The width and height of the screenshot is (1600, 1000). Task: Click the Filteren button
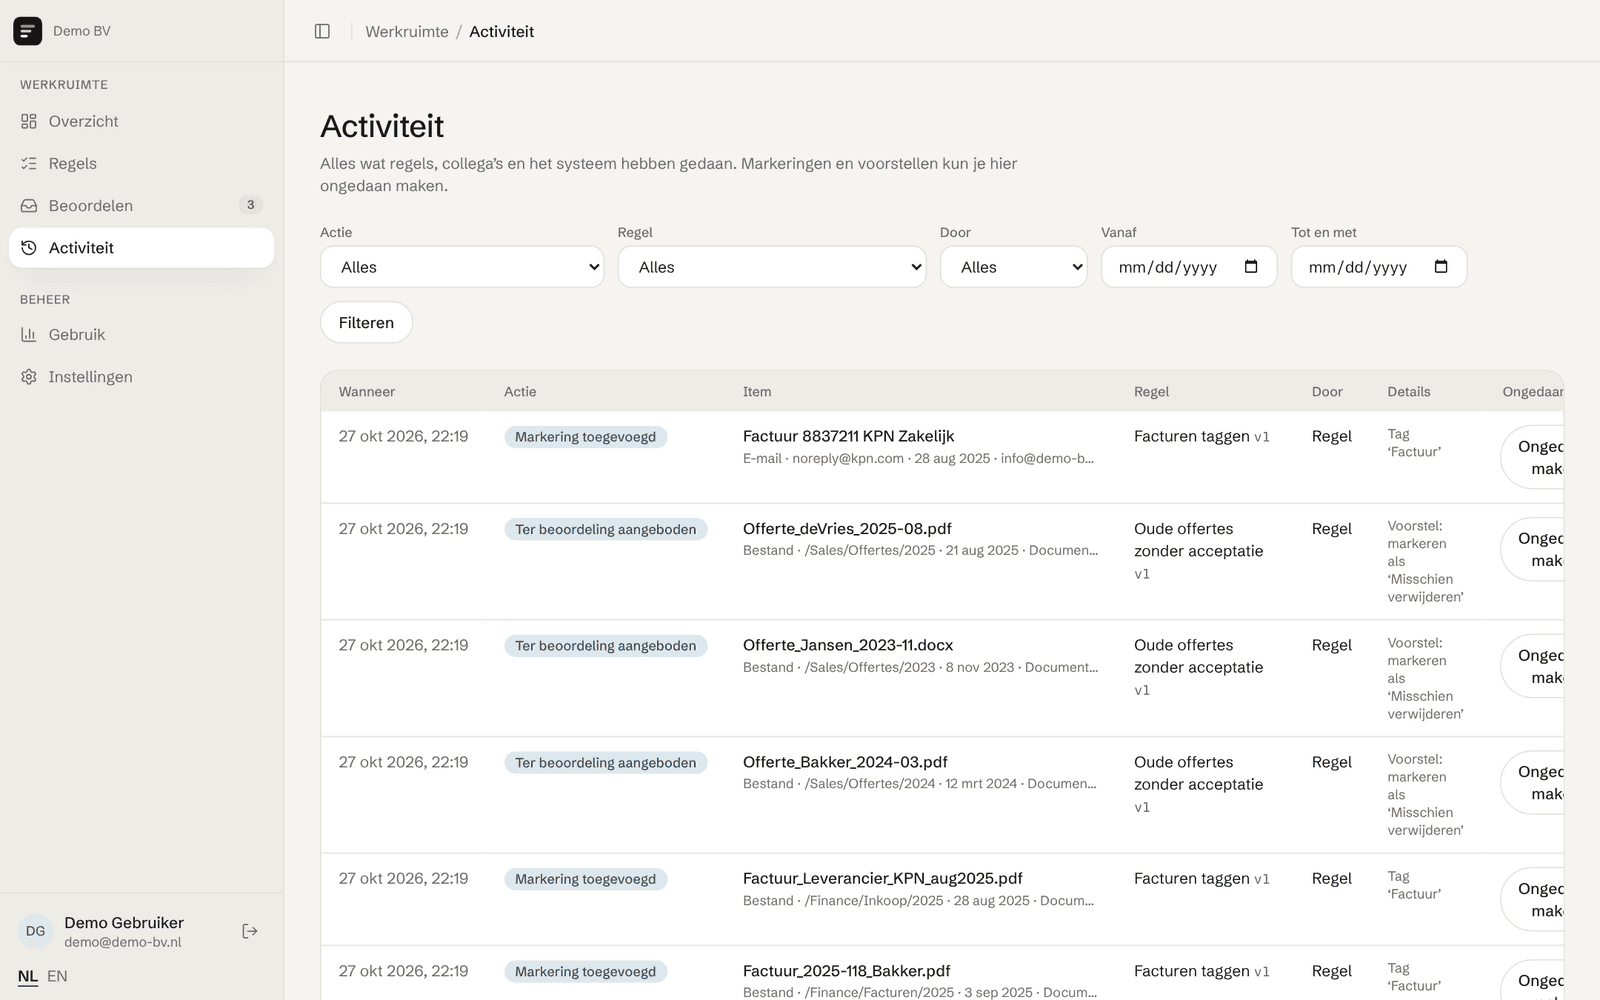[x=366, y=322]
